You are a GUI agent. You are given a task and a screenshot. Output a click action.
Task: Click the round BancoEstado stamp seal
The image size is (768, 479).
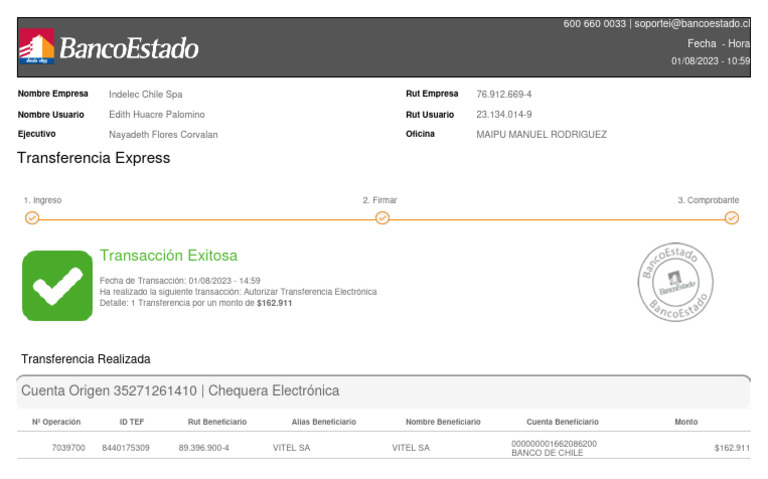click(675, 282)
